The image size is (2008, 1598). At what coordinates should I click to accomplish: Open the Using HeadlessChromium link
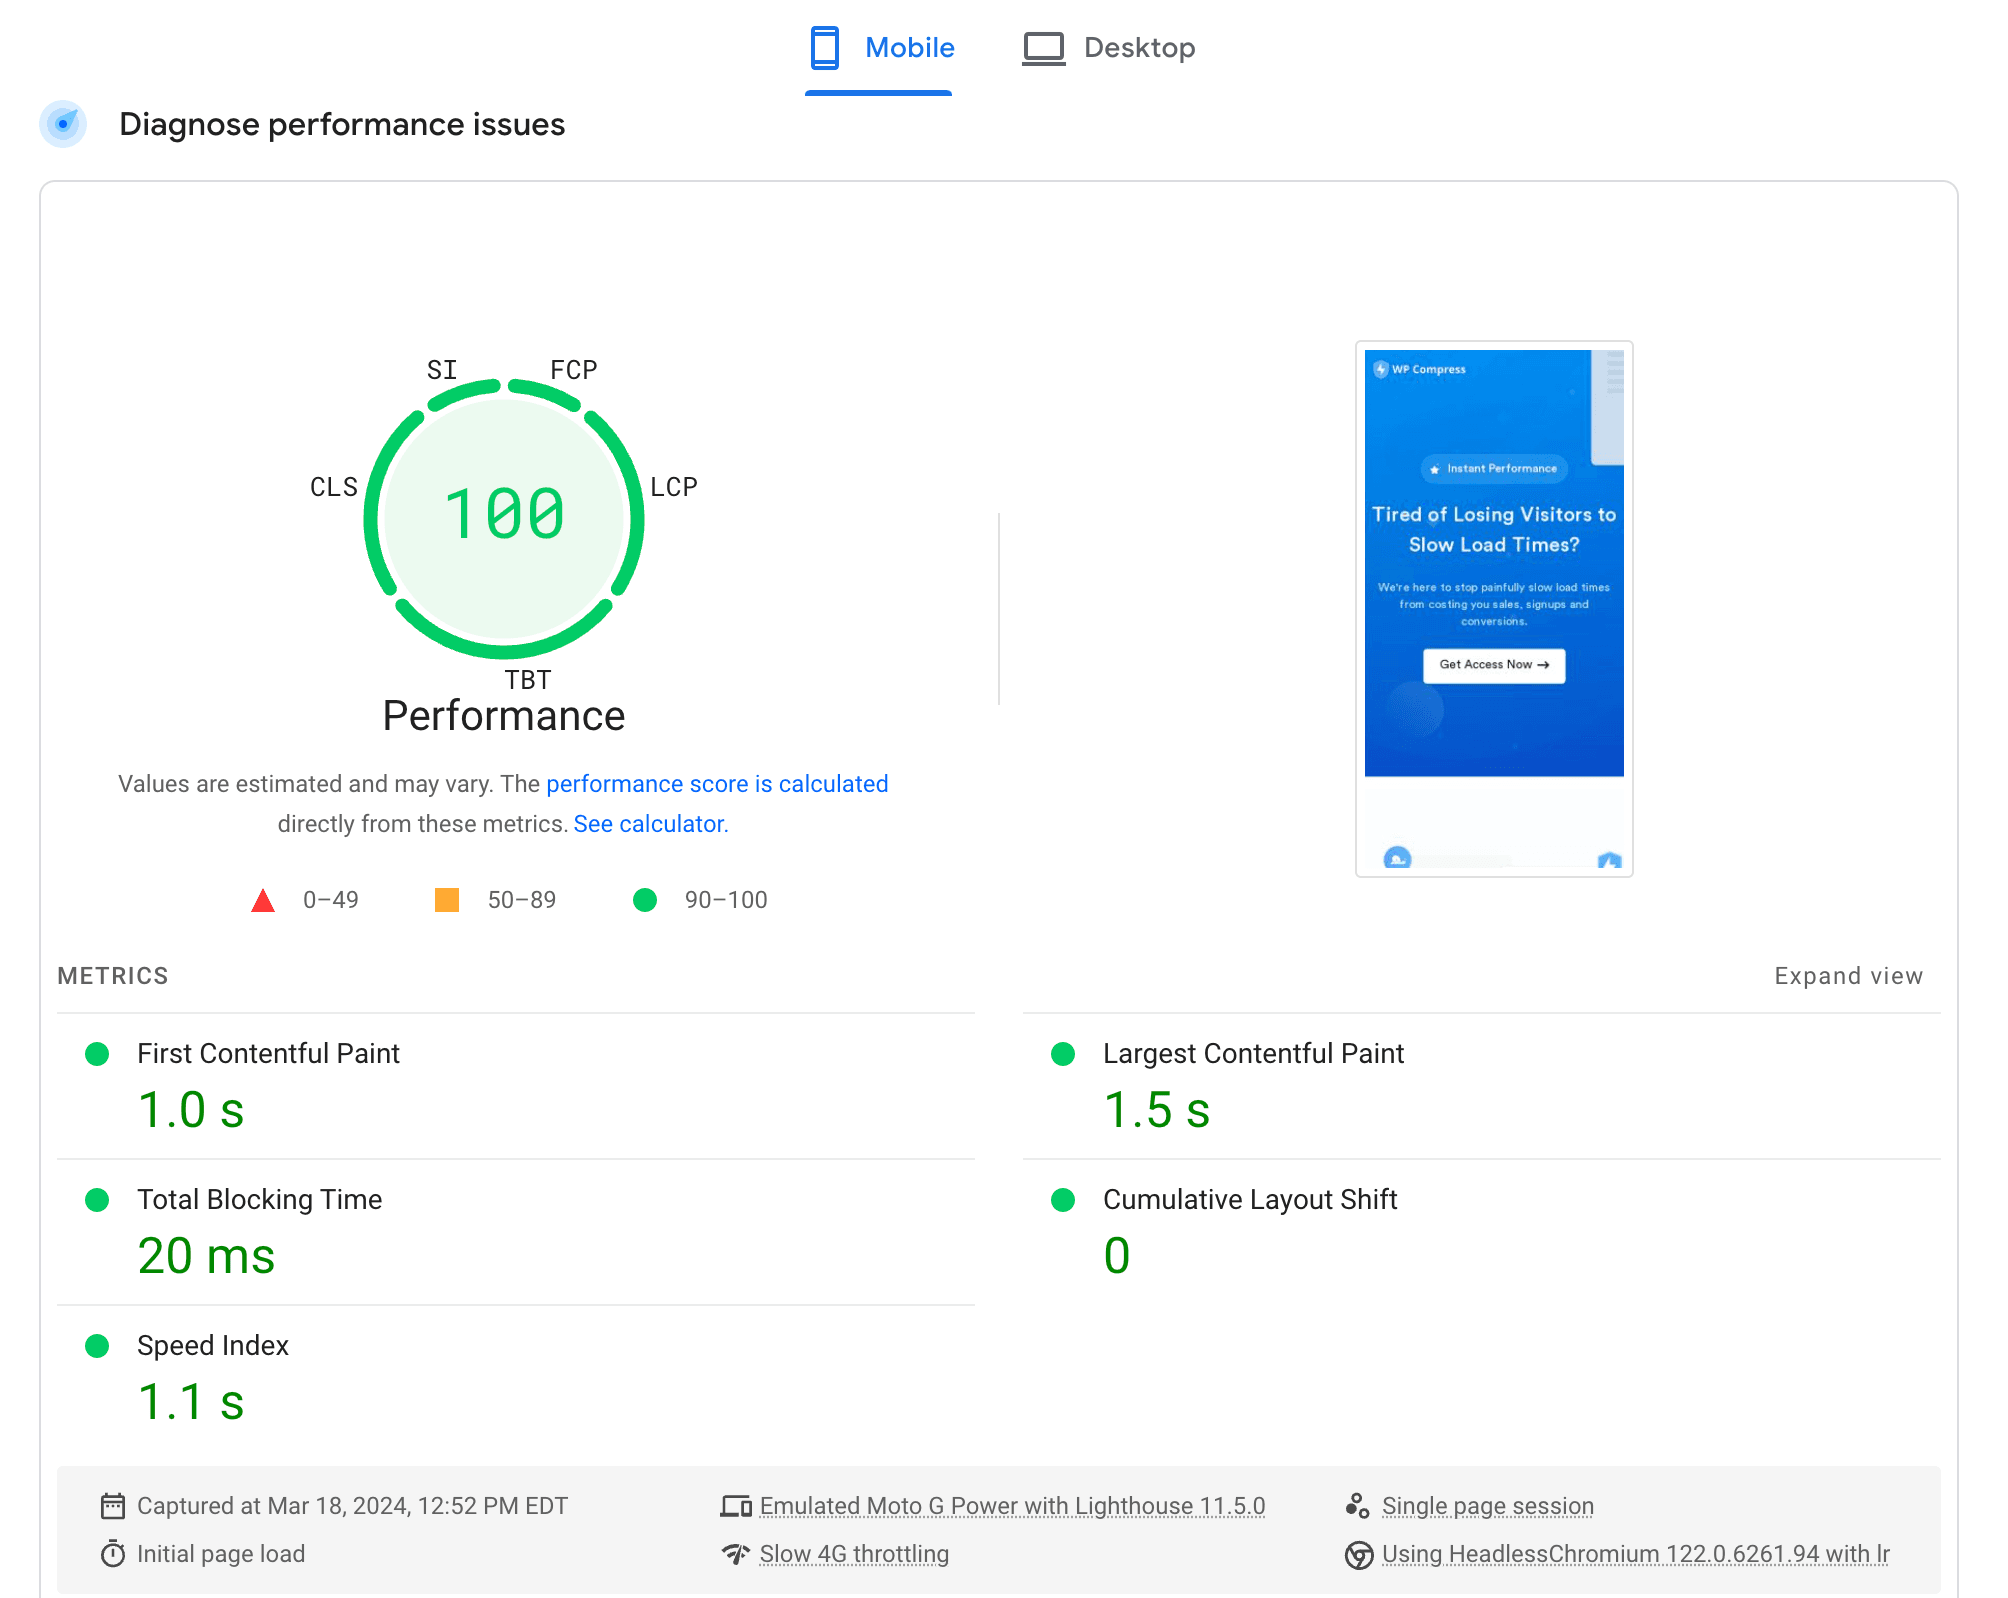pyautogui.click(x=1634, y=1553)
